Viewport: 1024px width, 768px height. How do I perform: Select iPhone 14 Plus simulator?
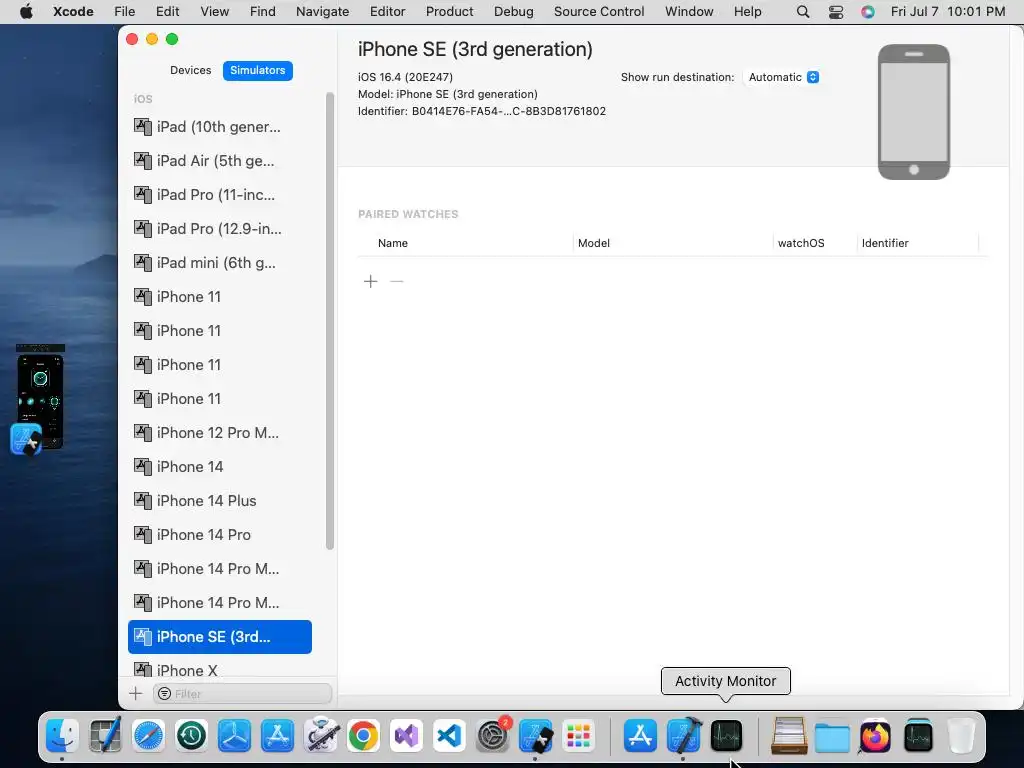tap(220, 500)
